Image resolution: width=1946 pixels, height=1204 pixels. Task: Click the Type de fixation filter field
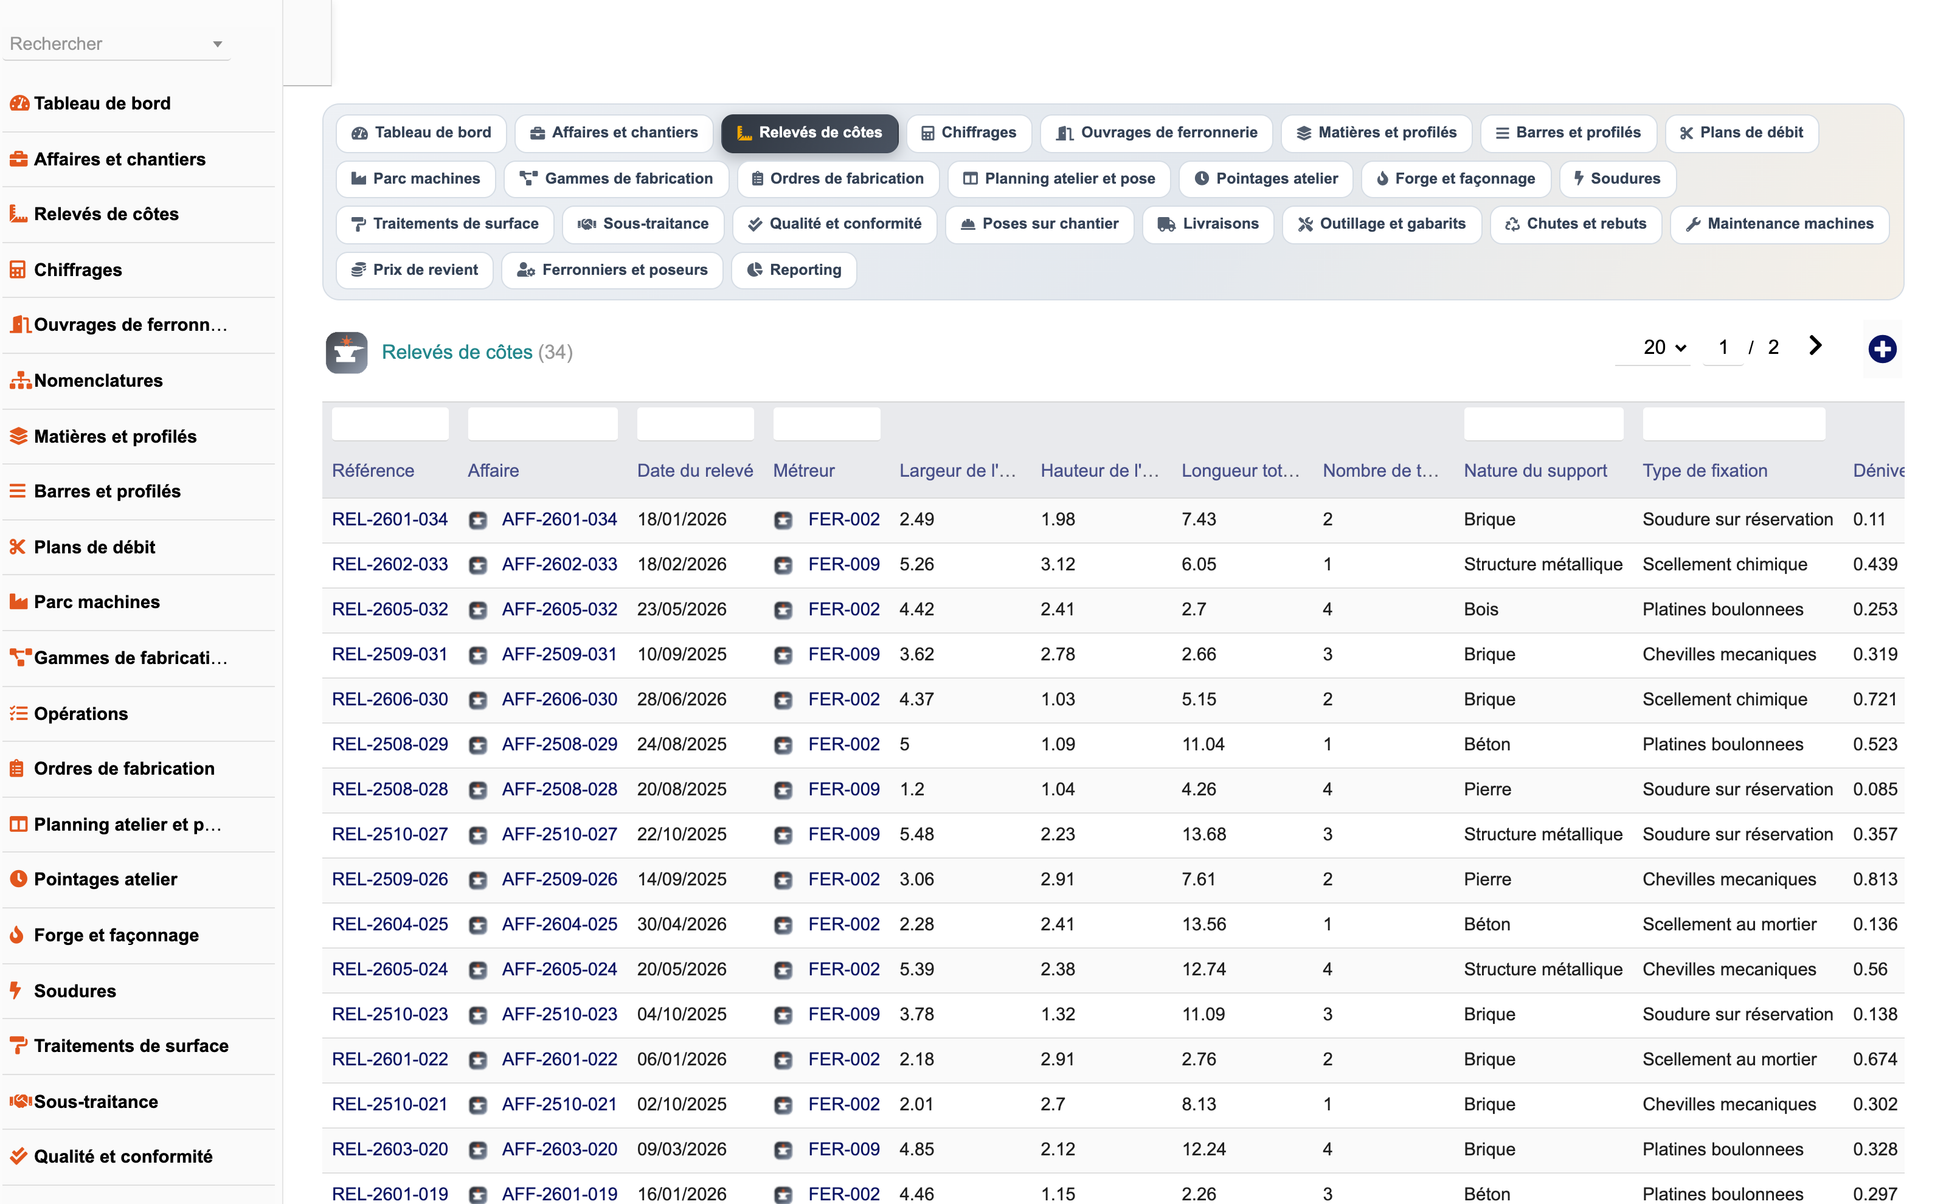tap(1734, 424)
